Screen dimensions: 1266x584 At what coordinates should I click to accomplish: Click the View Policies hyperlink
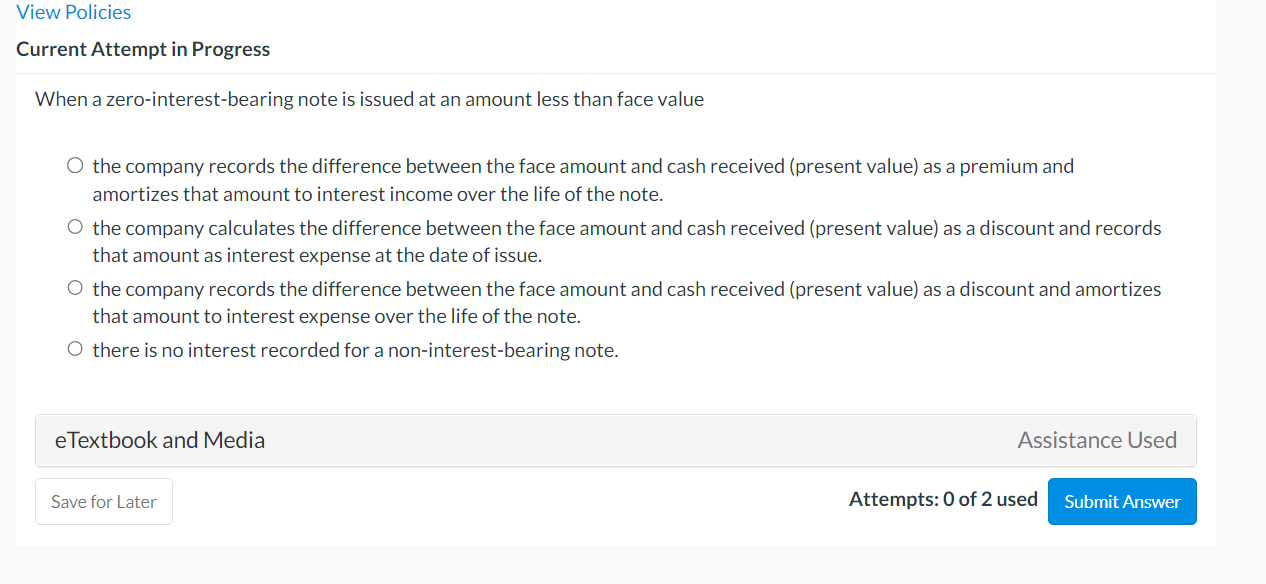pos(73,12)
